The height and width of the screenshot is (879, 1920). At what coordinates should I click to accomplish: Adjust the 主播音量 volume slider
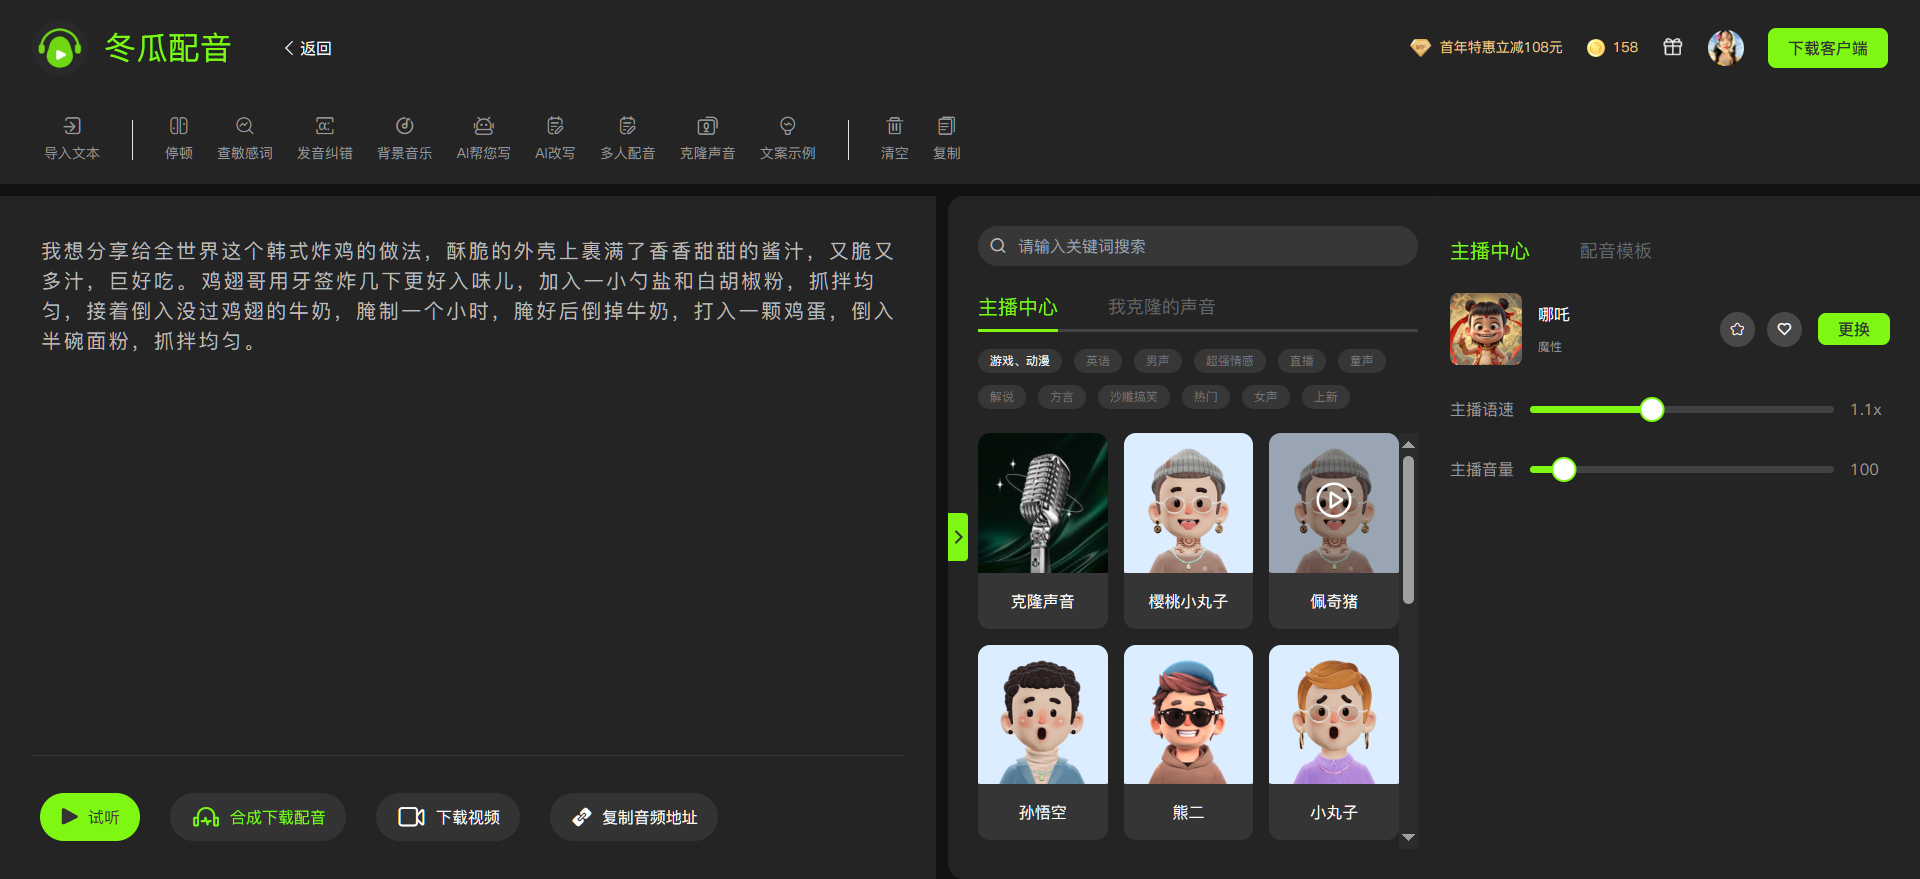(x=1564, y=469)
